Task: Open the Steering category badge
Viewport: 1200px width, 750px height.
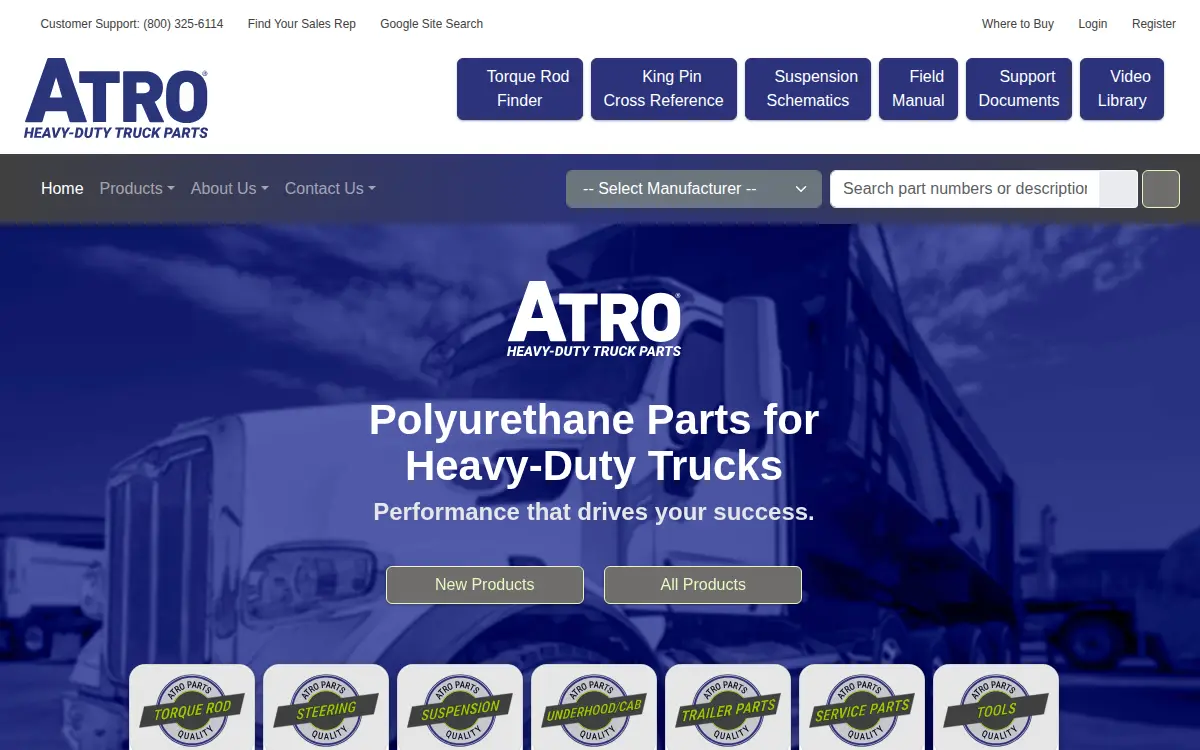Action: pos(326,707)
